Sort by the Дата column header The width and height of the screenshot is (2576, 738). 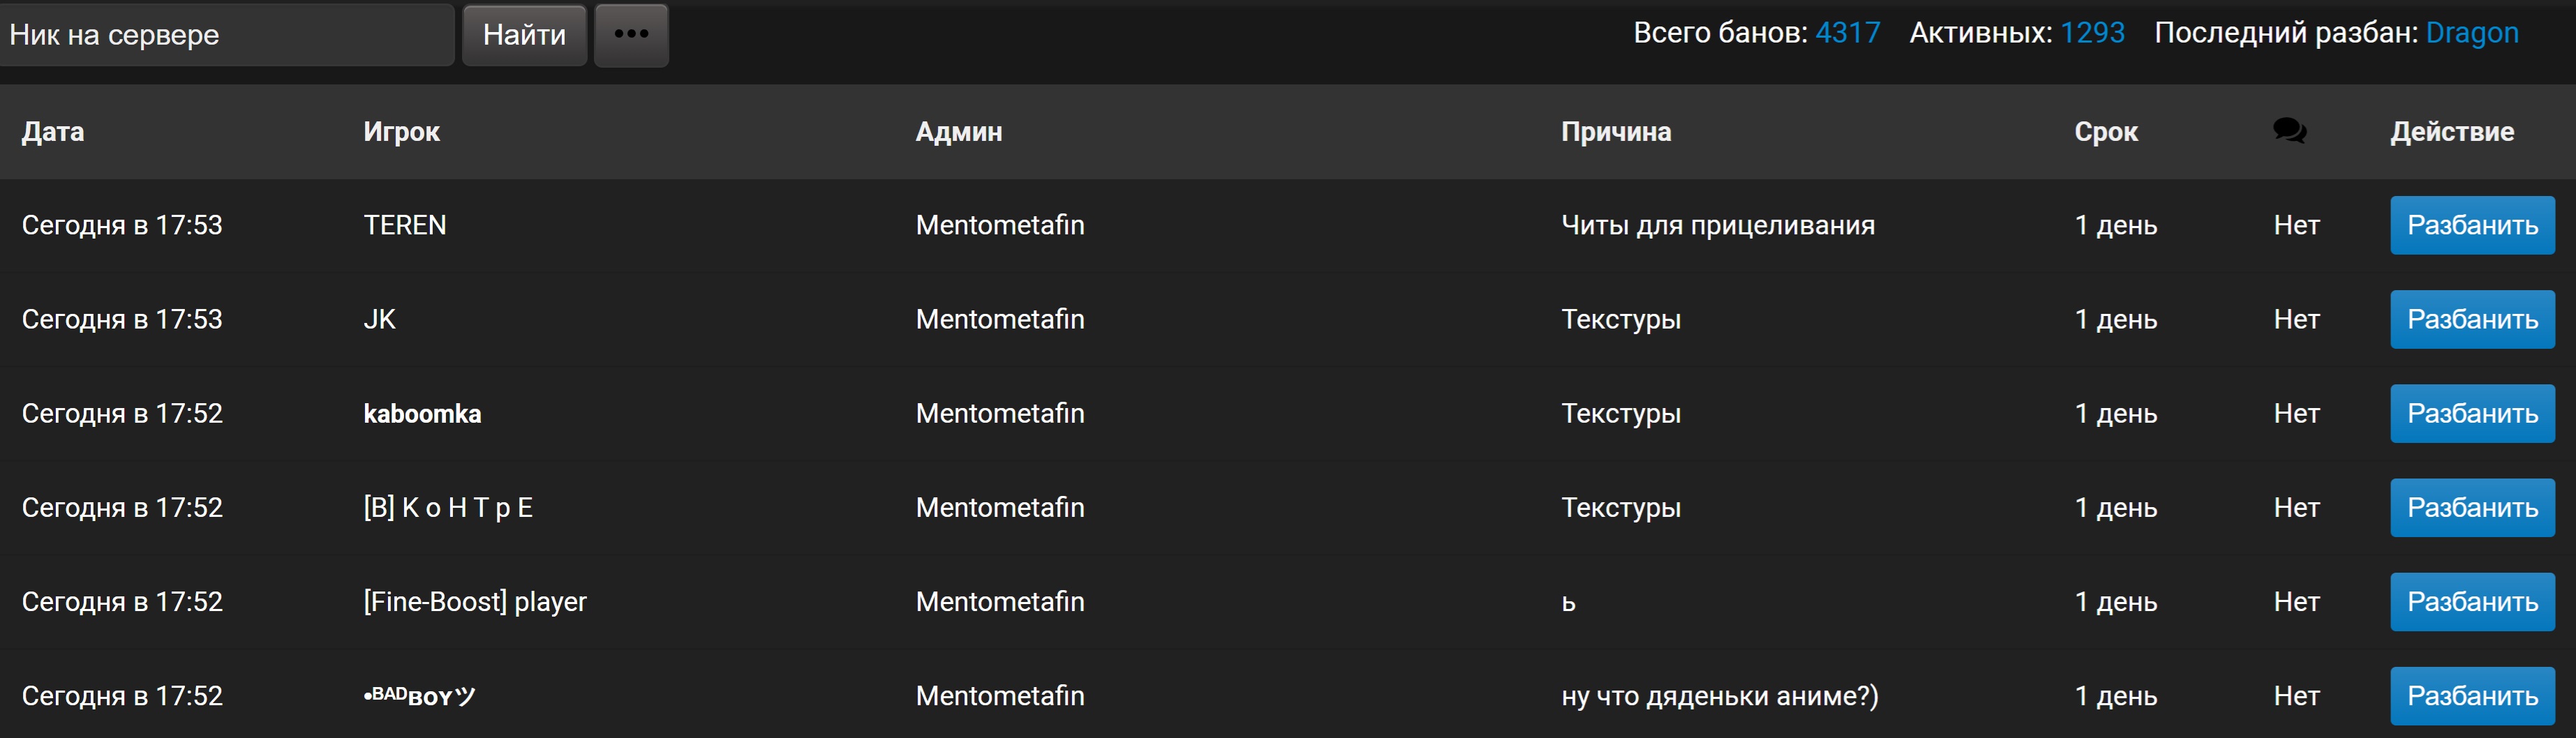pos(53,132)
